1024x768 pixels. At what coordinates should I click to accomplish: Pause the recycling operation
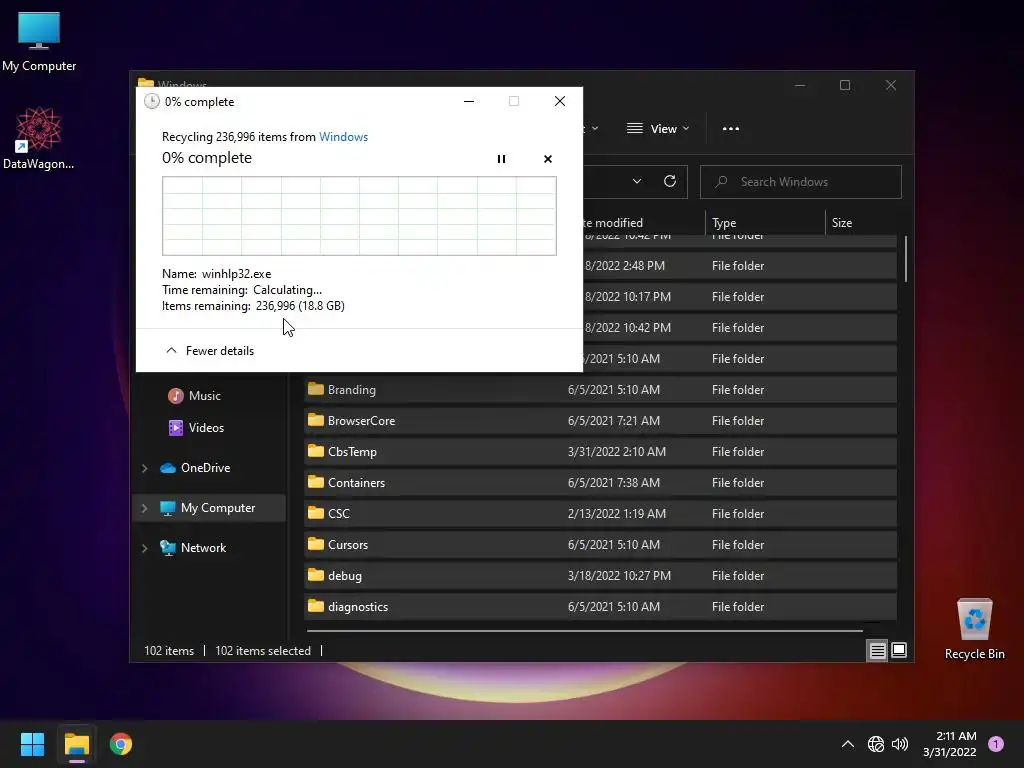point(501,159)
